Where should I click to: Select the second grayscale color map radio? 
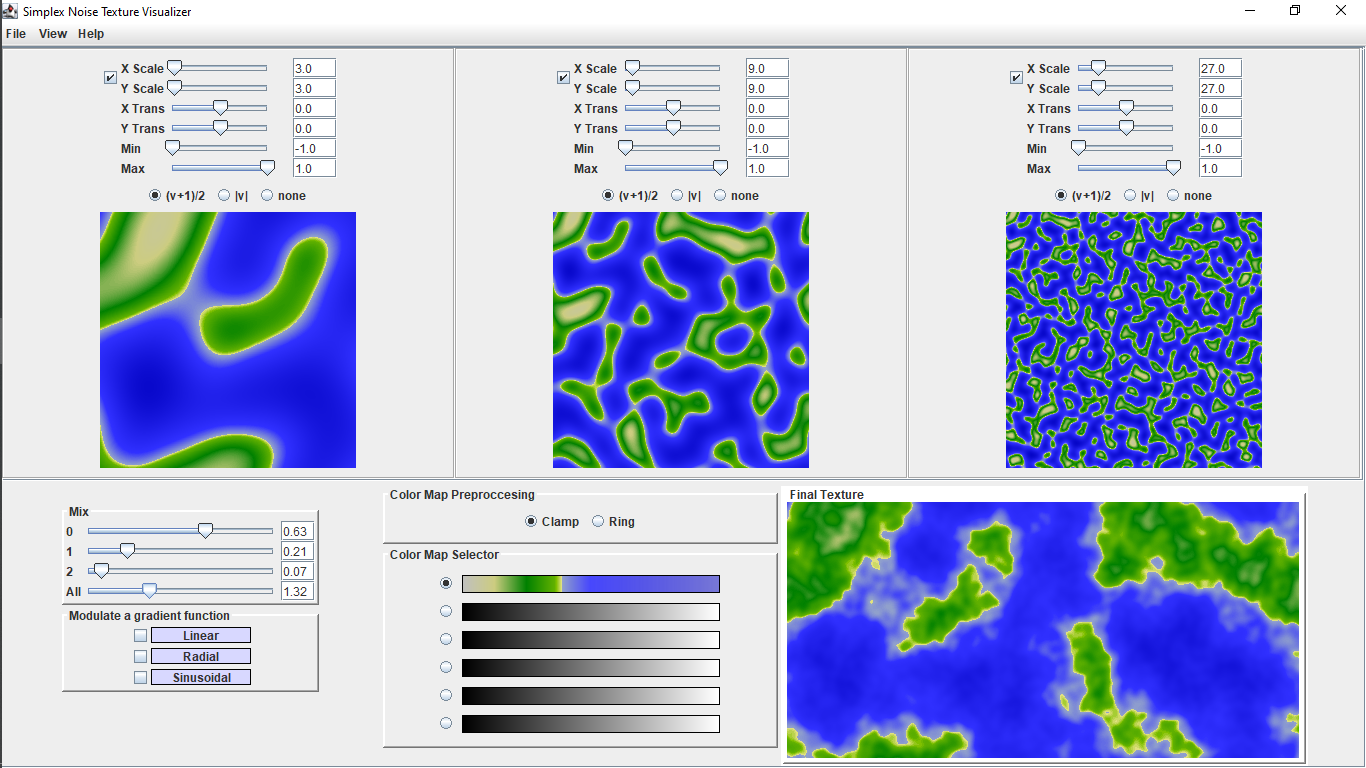coord(446,640)
